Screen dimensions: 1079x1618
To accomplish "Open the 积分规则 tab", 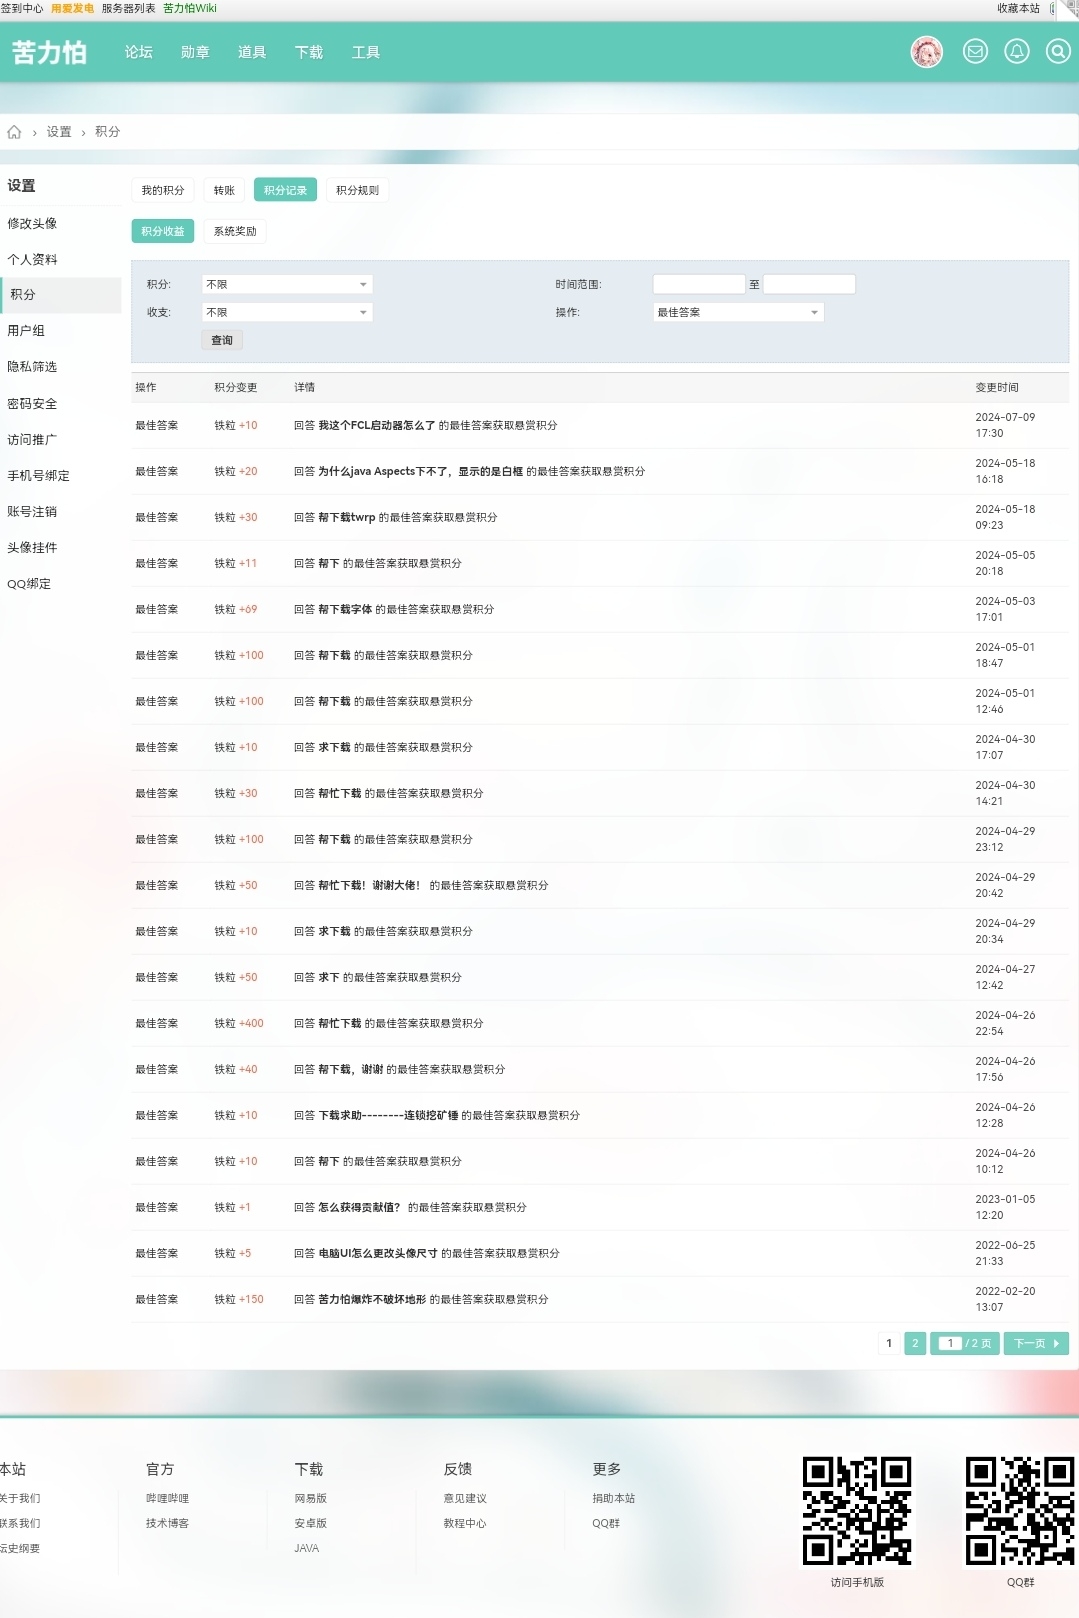I will tap(357, 190).
